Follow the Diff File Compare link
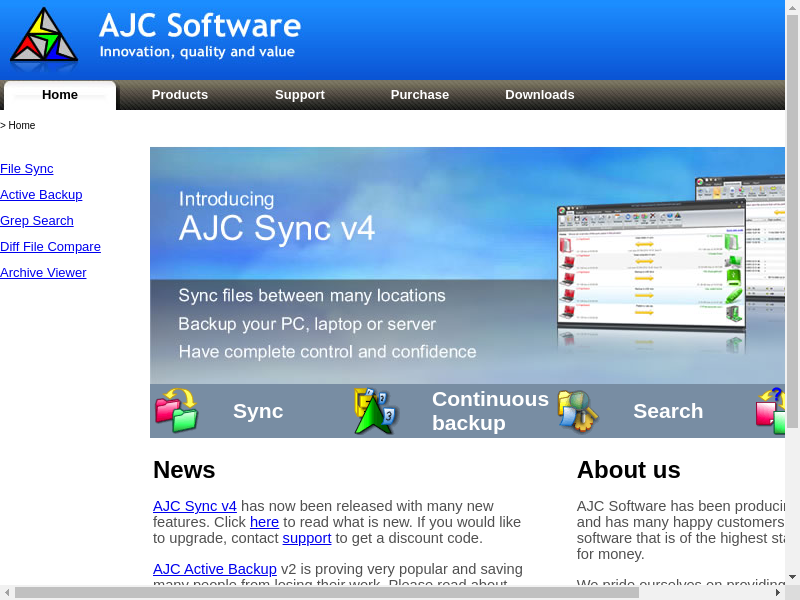 [50, 247]
